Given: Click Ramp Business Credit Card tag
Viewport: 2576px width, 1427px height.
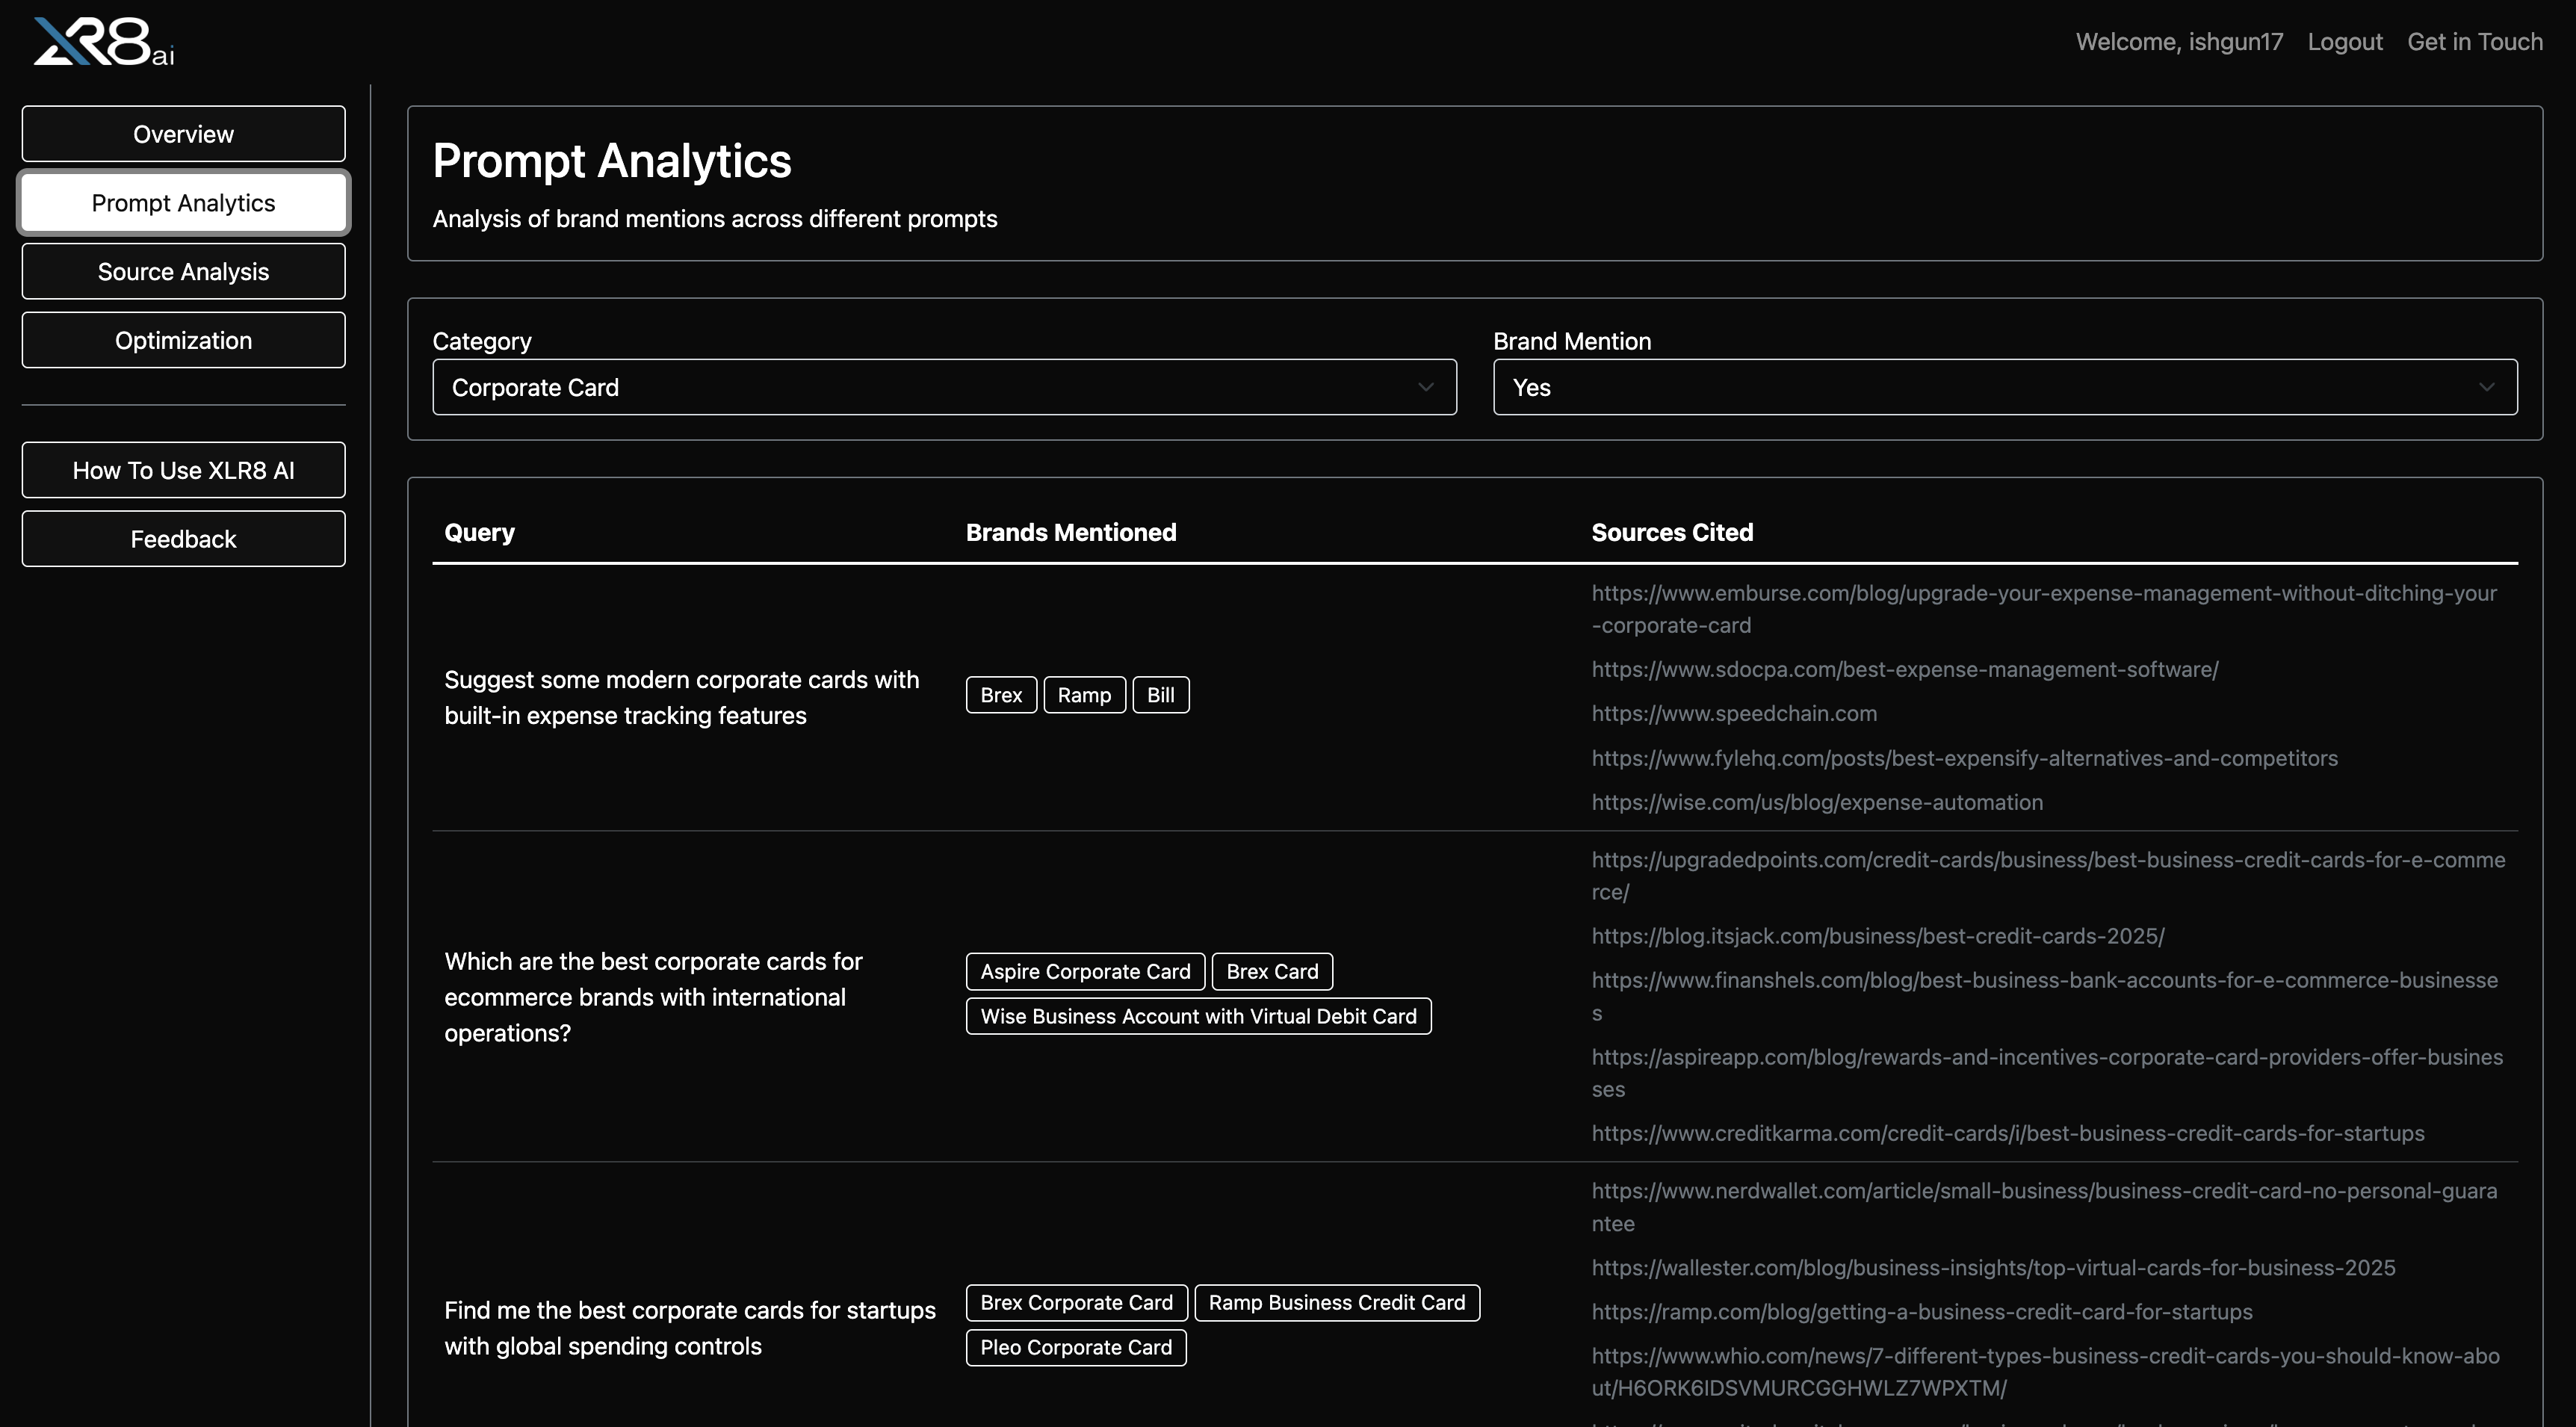Looking at the screenshot, I should 1337,1302.
